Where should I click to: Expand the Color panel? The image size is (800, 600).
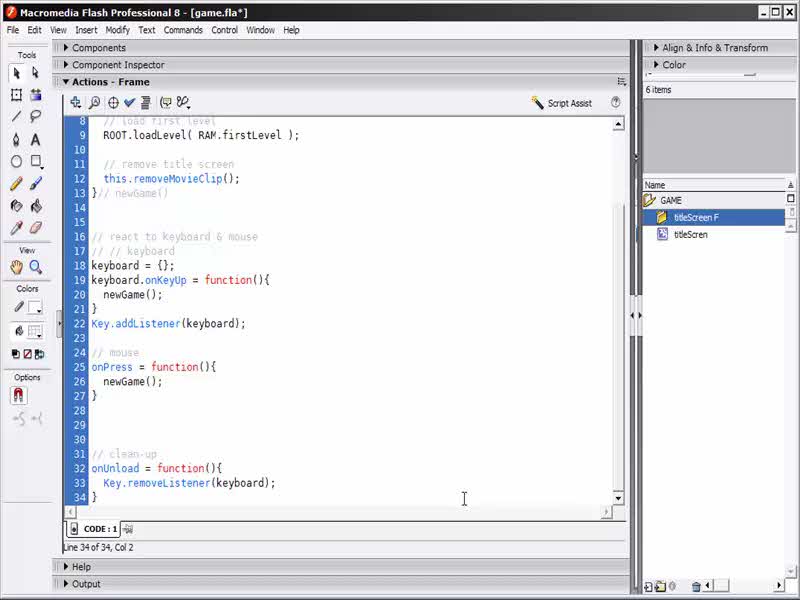(x=673, y=65)
